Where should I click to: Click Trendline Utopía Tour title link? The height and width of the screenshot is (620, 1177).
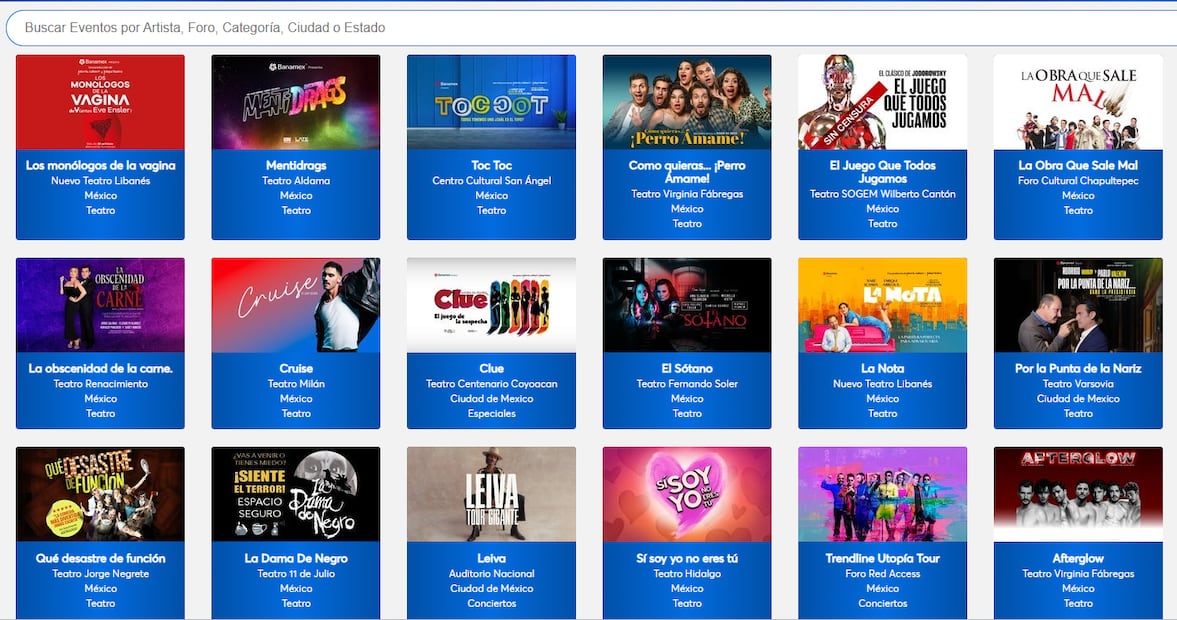(882, 558)
